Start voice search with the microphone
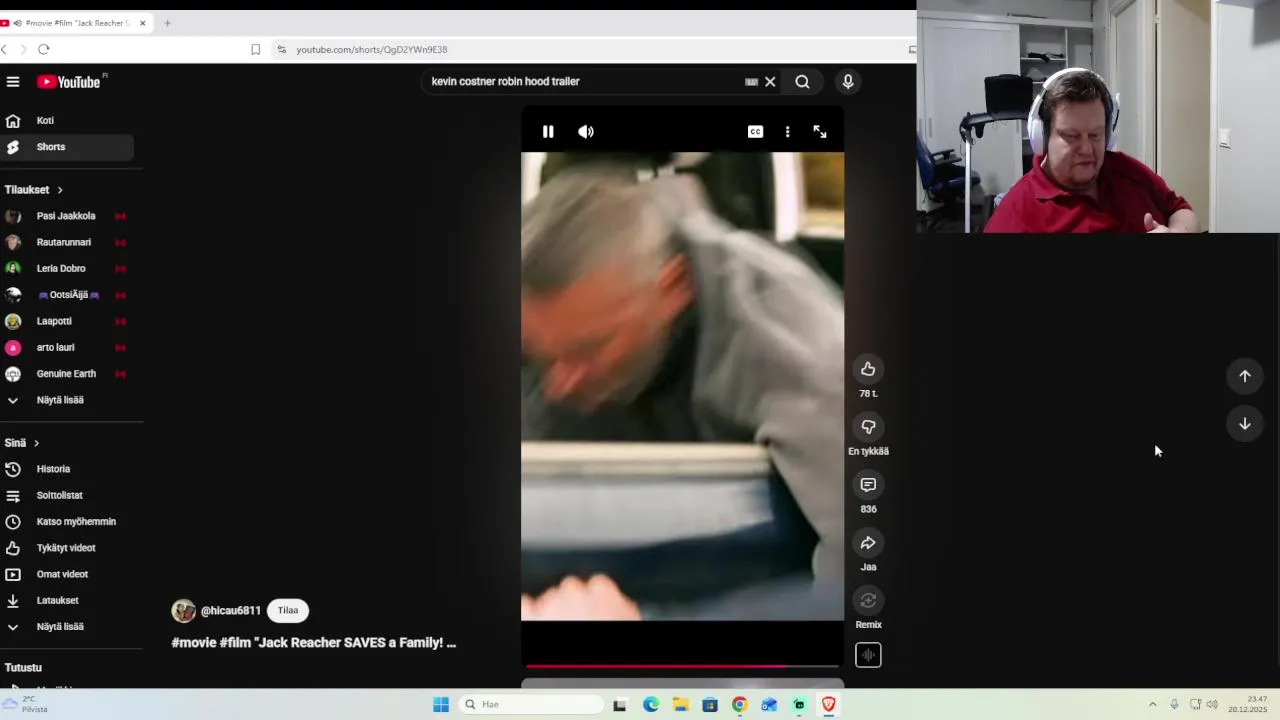 (848, 82)
